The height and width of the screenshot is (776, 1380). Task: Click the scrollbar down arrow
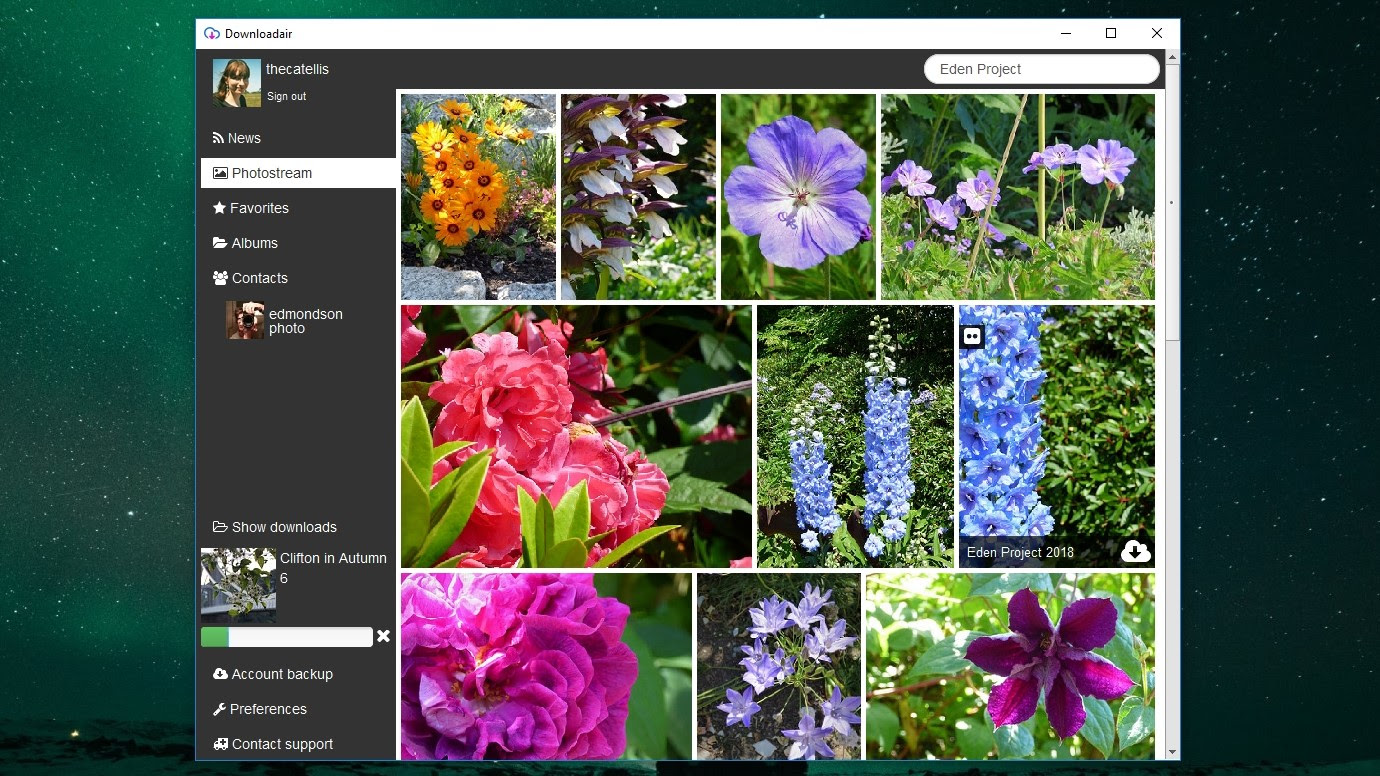click(1172, 752)
